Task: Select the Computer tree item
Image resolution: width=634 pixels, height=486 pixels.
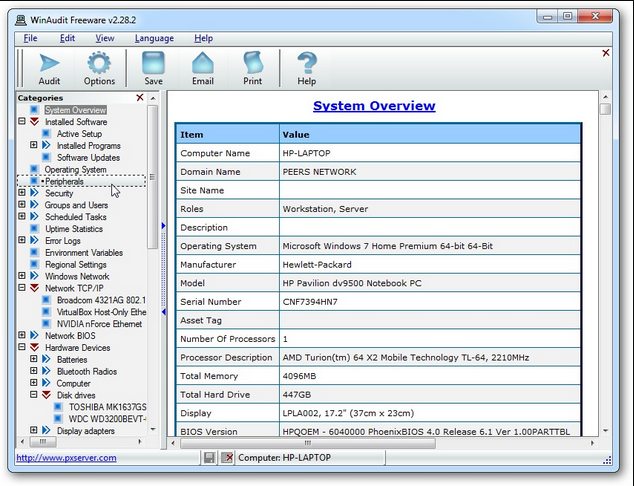Action: (73, 383)
